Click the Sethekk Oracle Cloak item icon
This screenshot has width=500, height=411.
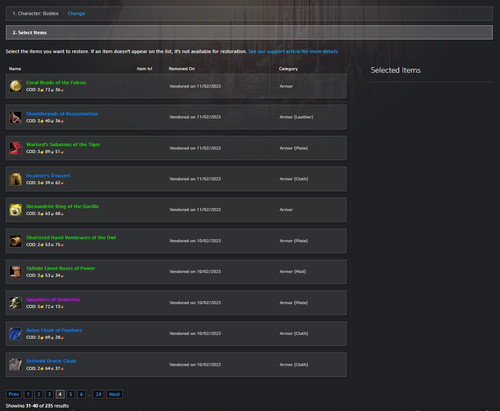[15, 364]
